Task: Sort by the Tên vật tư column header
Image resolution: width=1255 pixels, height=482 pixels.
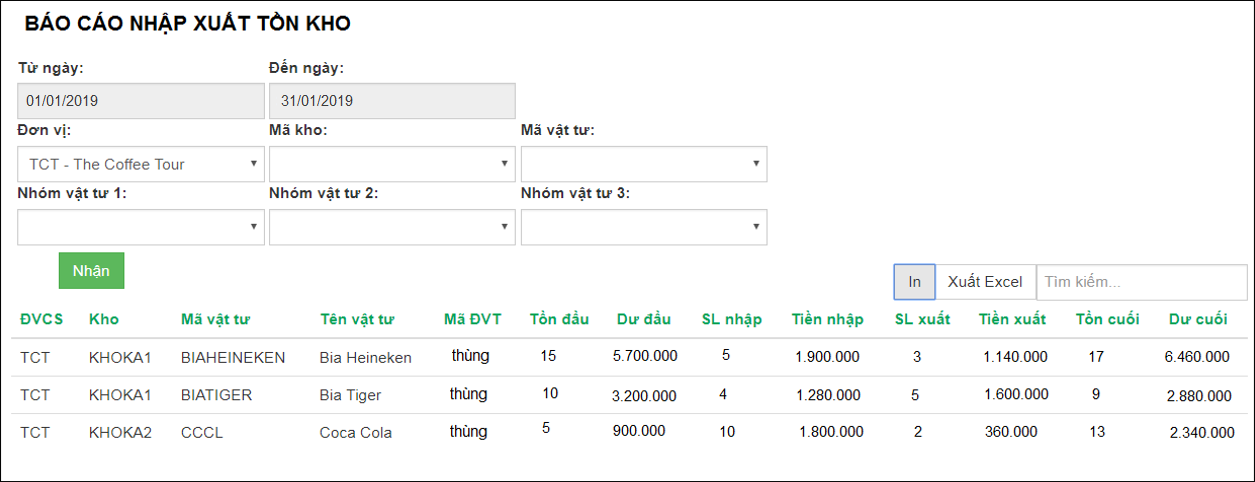Action: point(357,320)
